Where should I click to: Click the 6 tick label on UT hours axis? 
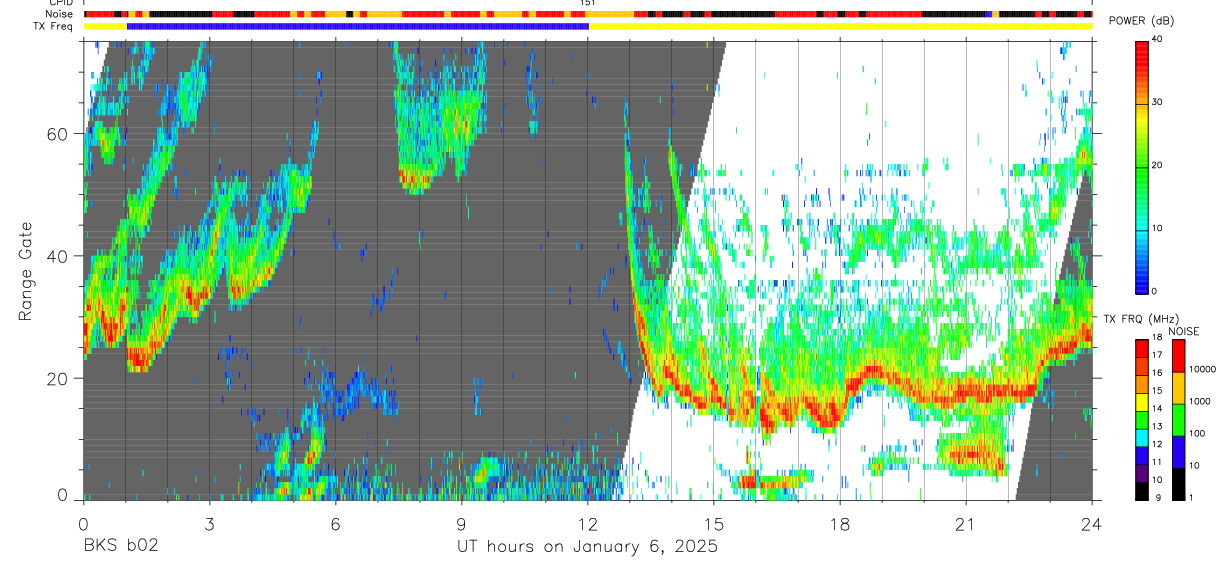tap(335, 523)
